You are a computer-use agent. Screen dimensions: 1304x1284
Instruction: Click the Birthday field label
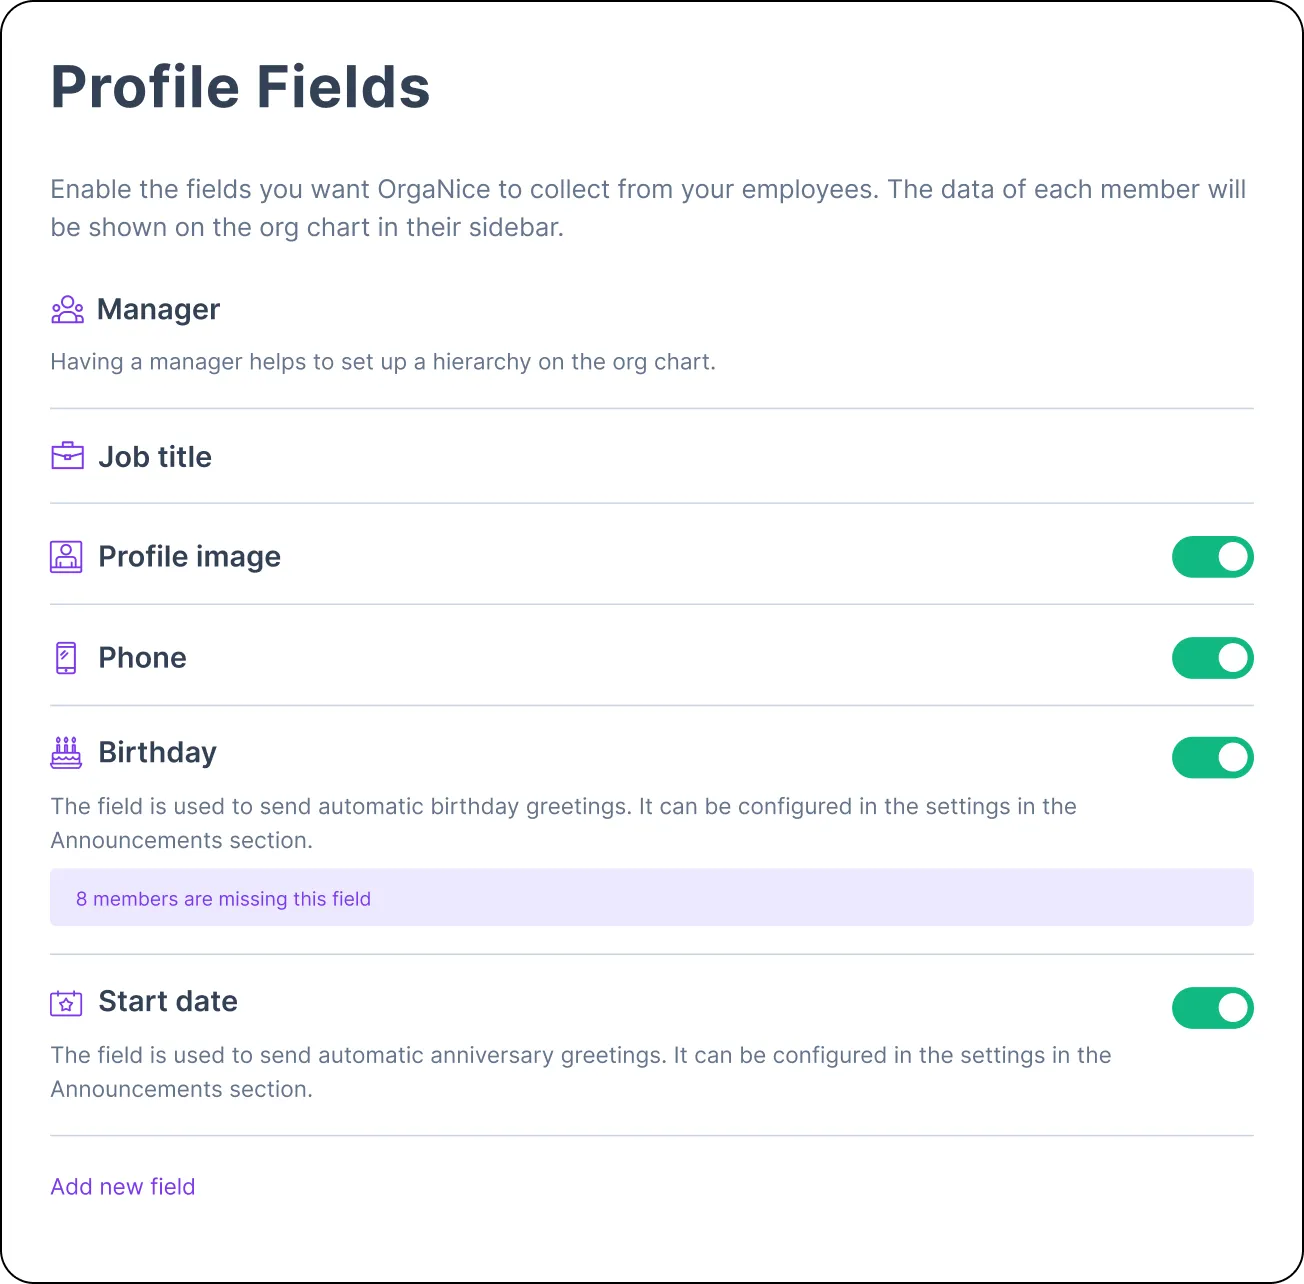tap(157, 752)
